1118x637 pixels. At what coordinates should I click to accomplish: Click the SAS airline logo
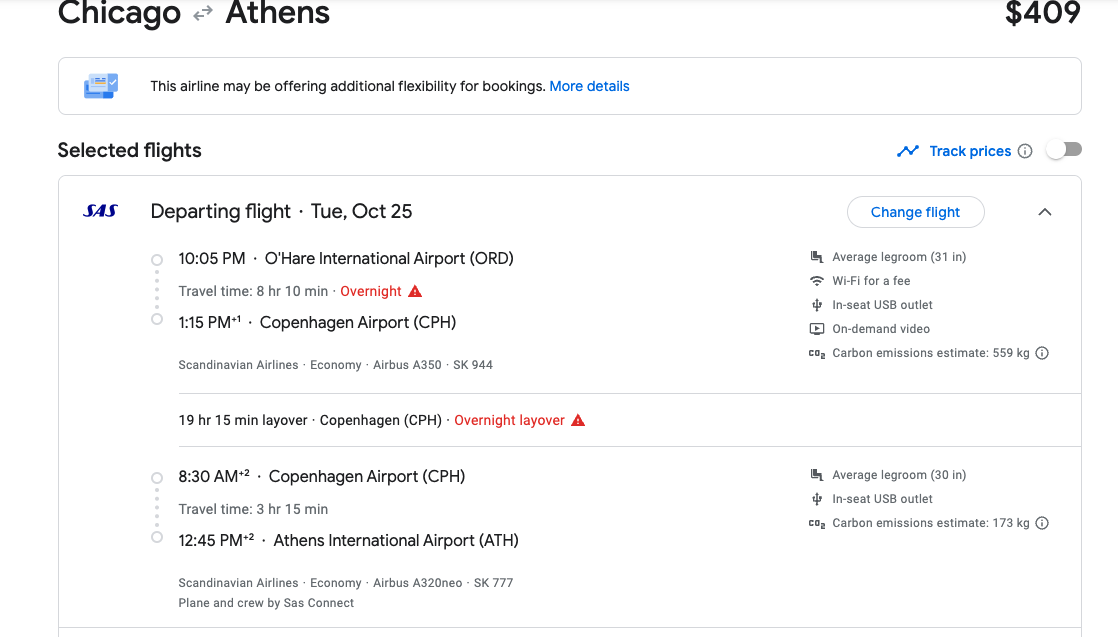coord(100,211)
